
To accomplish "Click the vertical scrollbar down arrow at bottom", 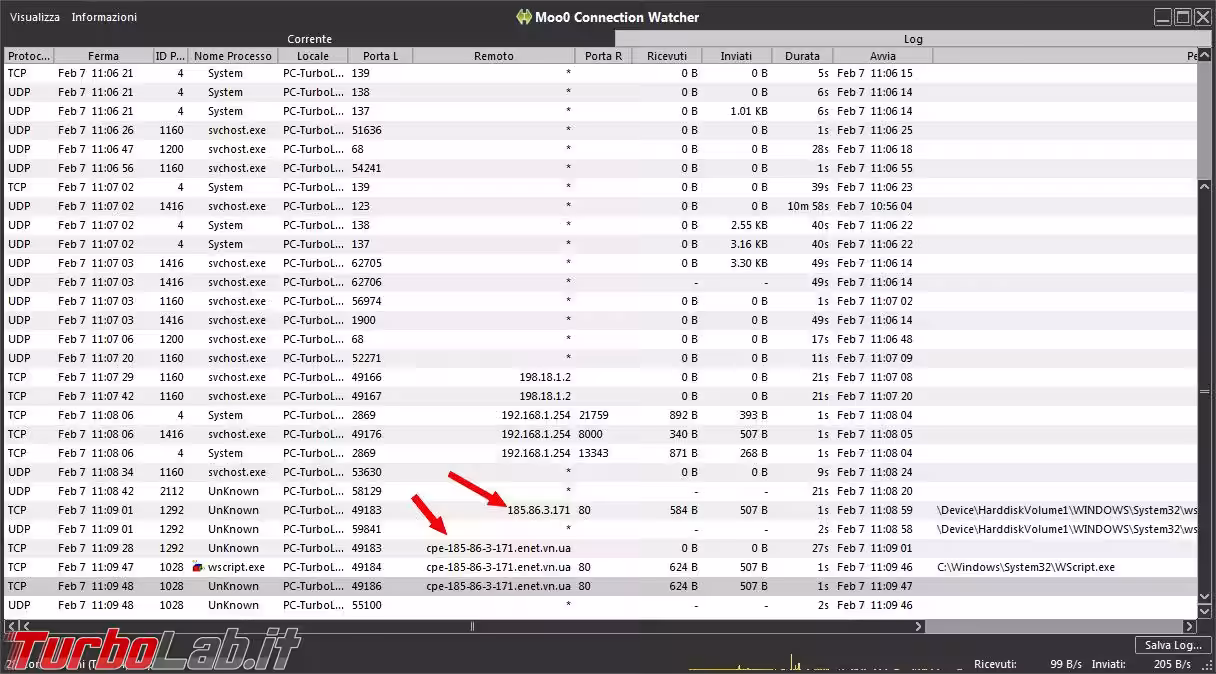I will coord(1204,613).
